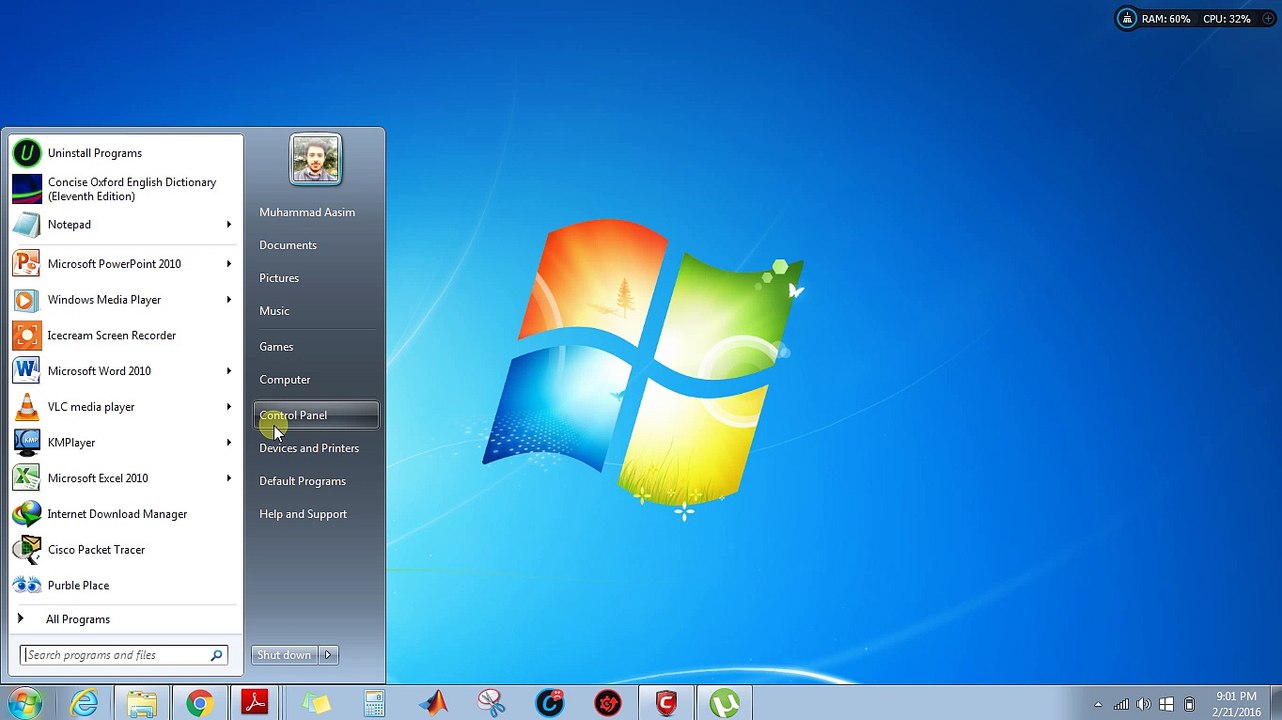The image size is (1282, 720).
Task: Open Help and Support
Action: [303, 514]
